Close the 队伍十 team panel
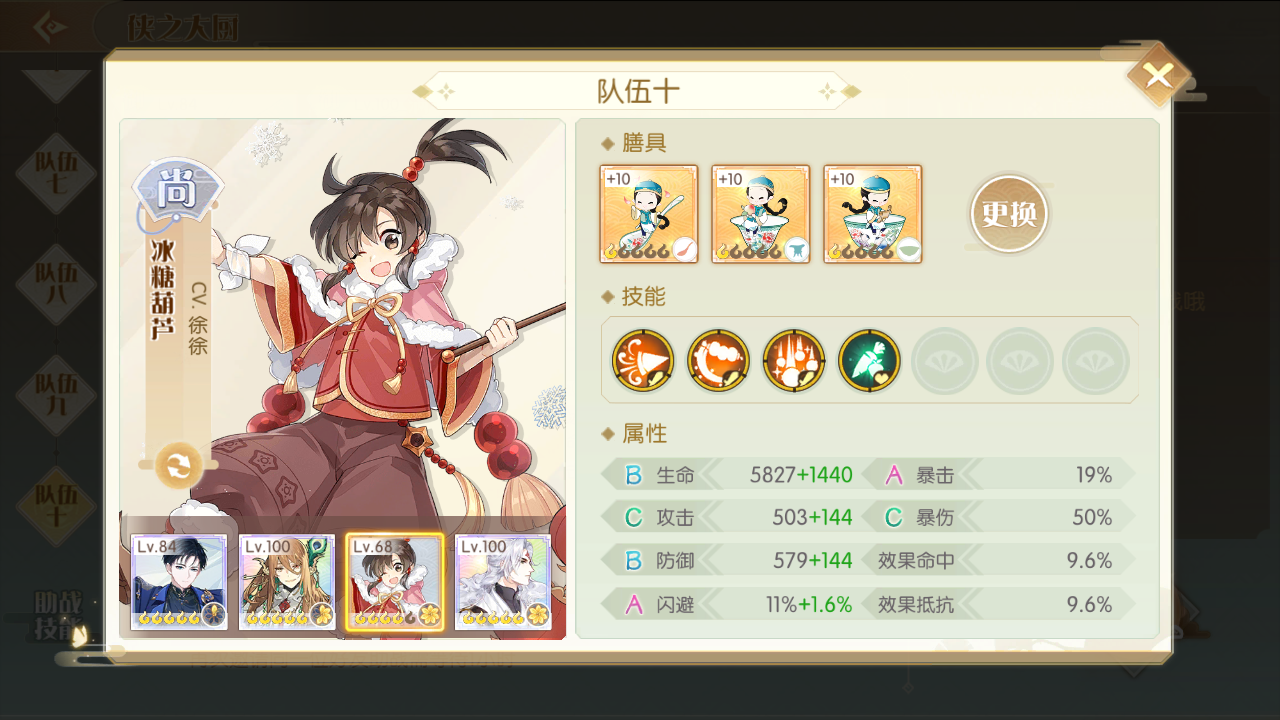 (1158, 75)
